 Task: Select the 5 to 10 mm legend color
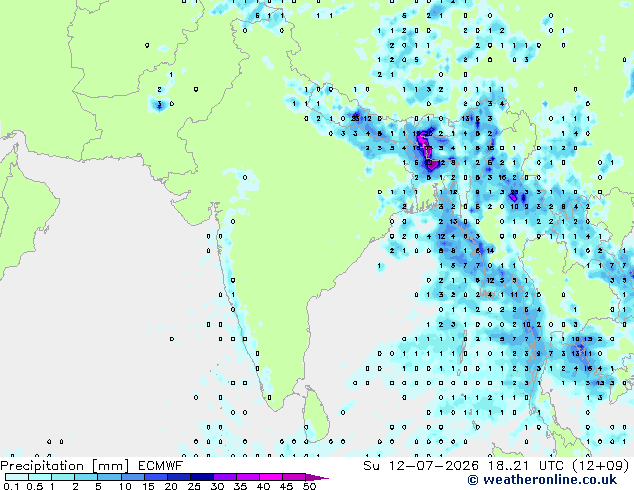tap(109, 477)
